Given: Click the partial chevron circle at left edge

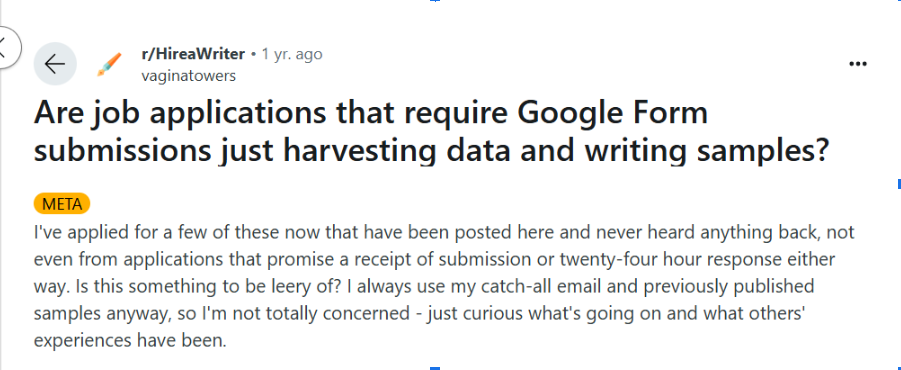Looking at the screenshot, I should [7, 46].
